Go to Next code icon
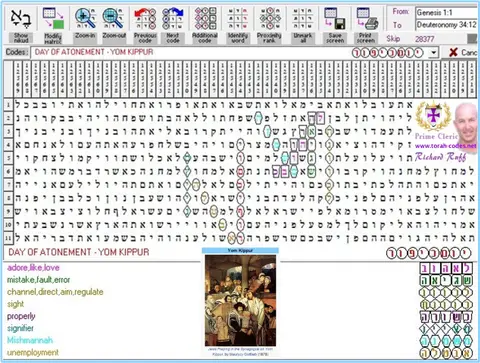 coord(173,19)
